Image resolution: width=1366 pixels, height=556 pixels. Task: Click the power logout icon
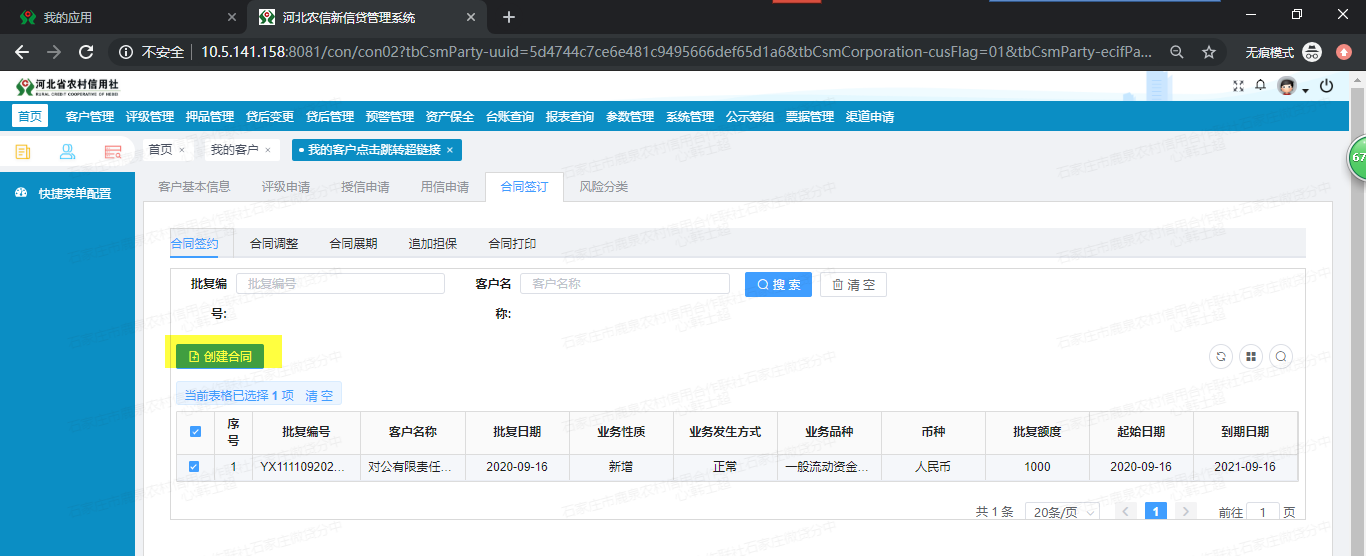[x=1327, y=87]
